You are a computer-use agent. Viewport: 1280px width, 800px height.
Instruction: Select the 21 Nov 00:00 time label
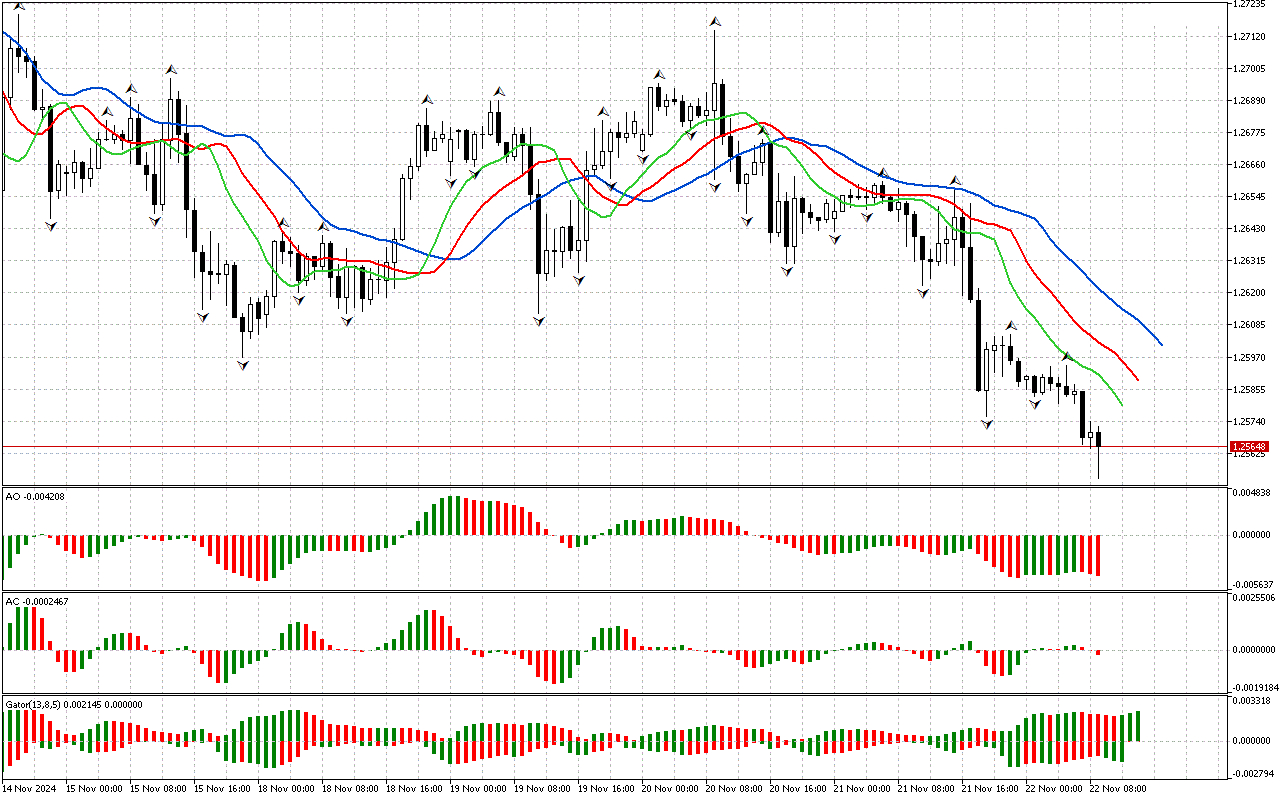[862, 789]
